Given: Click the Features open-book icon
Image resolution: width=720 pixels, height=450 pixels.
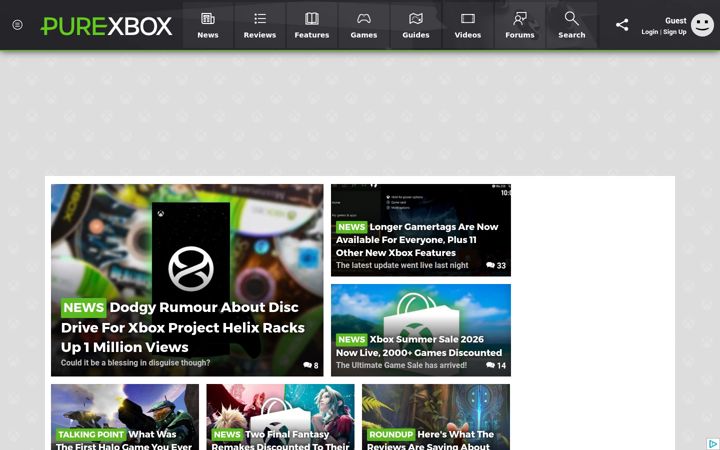Looking at the screenshot, I should point(312,18).
